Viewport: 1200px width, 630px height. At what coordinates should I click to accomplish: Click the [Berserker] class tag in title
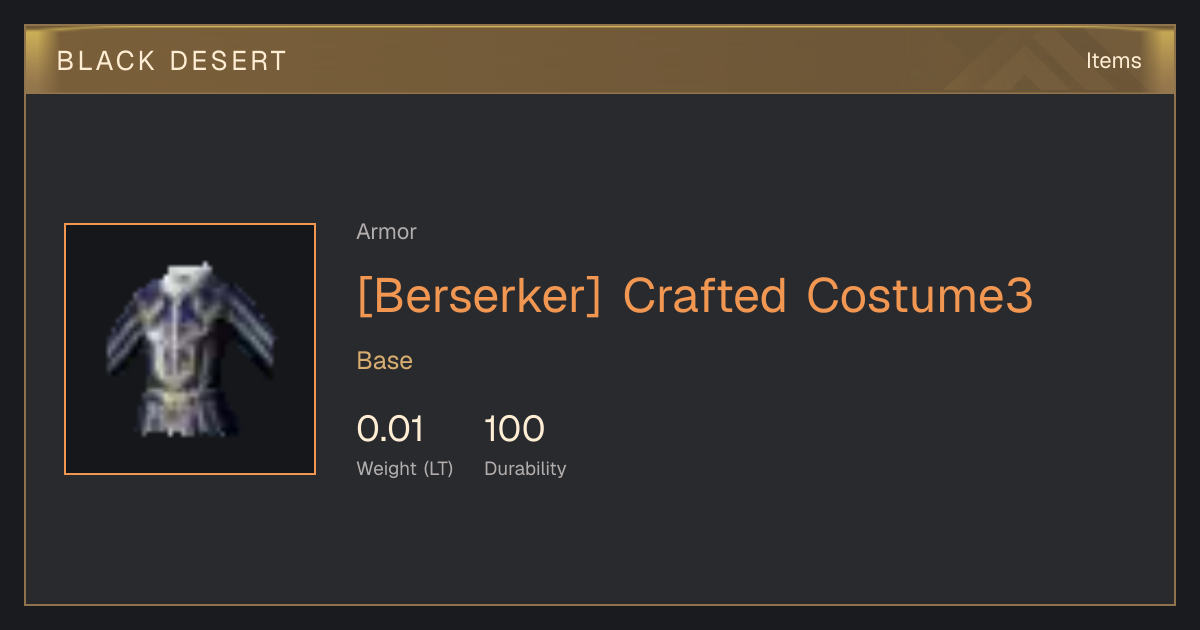[x=480, y=296]
